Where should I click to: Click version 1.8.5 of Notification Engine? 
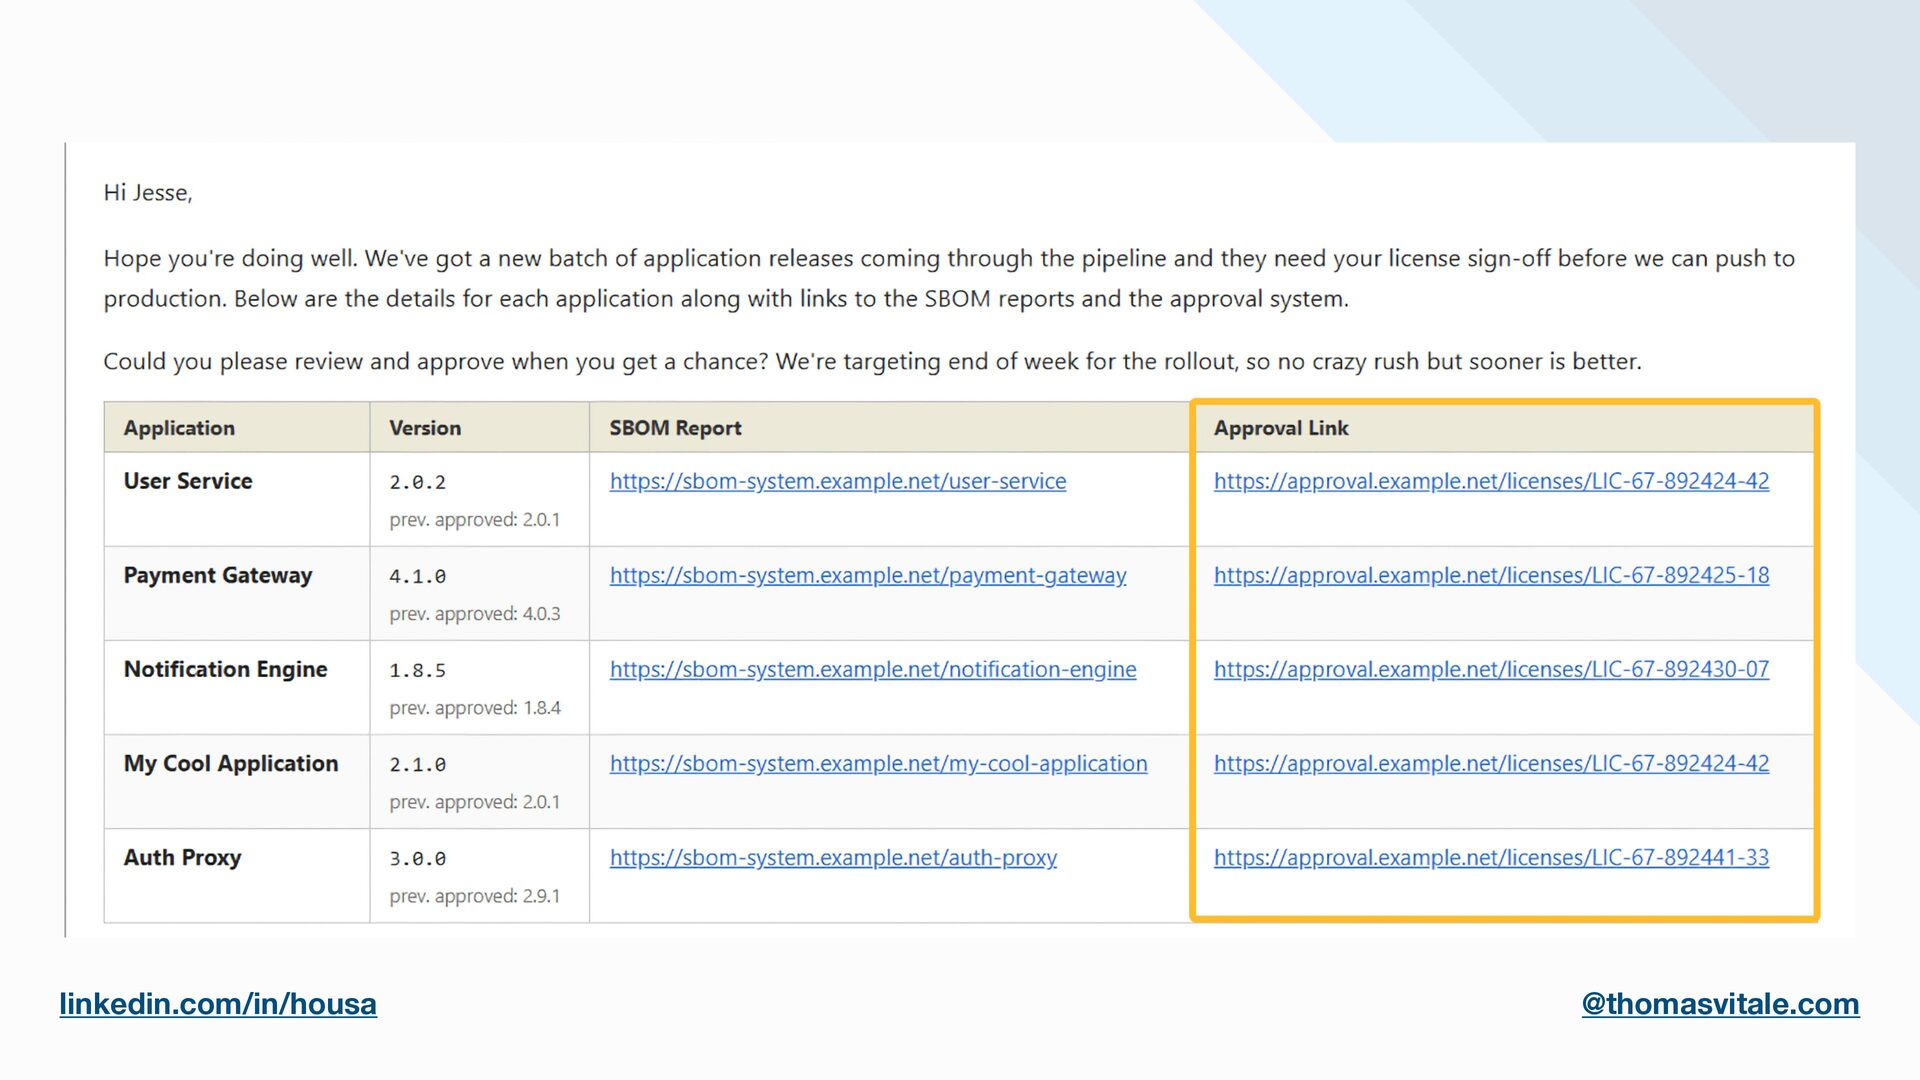pyautogui.click(x=417, y=670)
